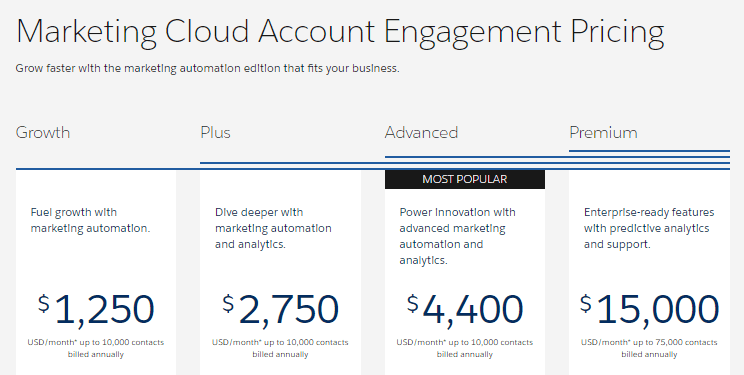The width and height of the screenshot is (744, 375).
Task: Select the $15,000 Premium price
Action: [x=650, y=309]
